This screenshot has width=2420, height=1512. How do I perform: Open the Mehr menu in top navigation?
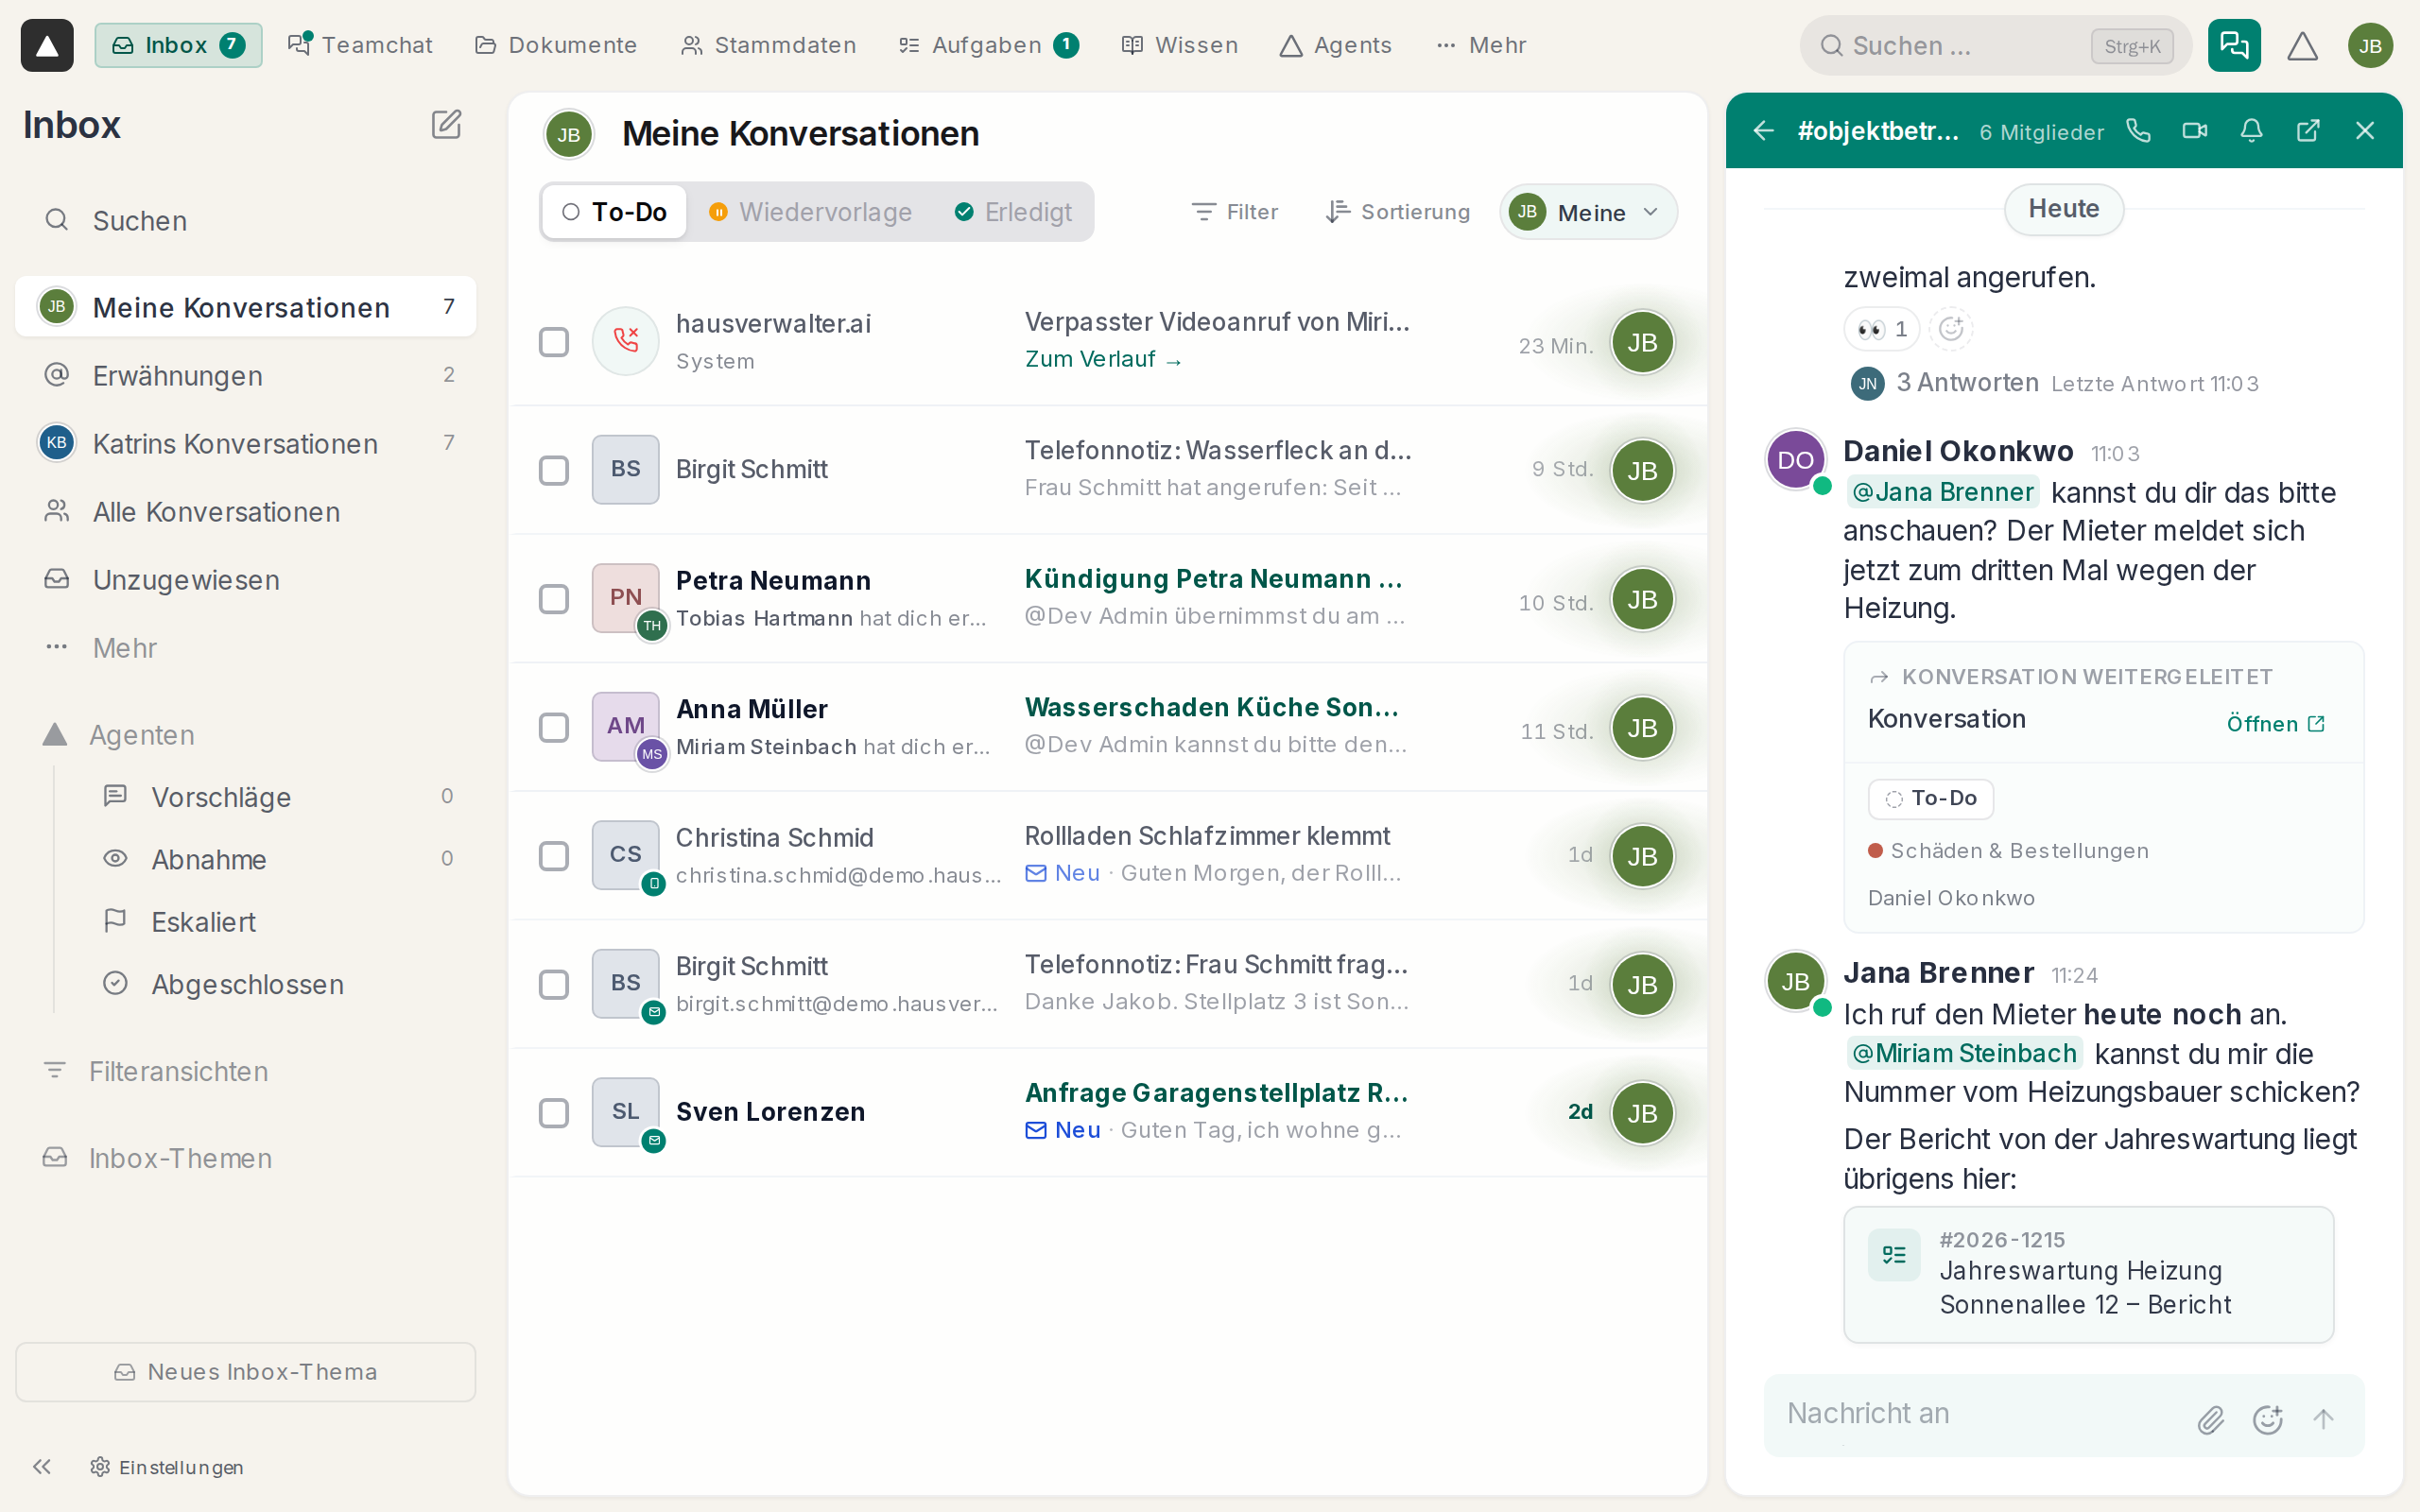click(x=1481, y=45)
